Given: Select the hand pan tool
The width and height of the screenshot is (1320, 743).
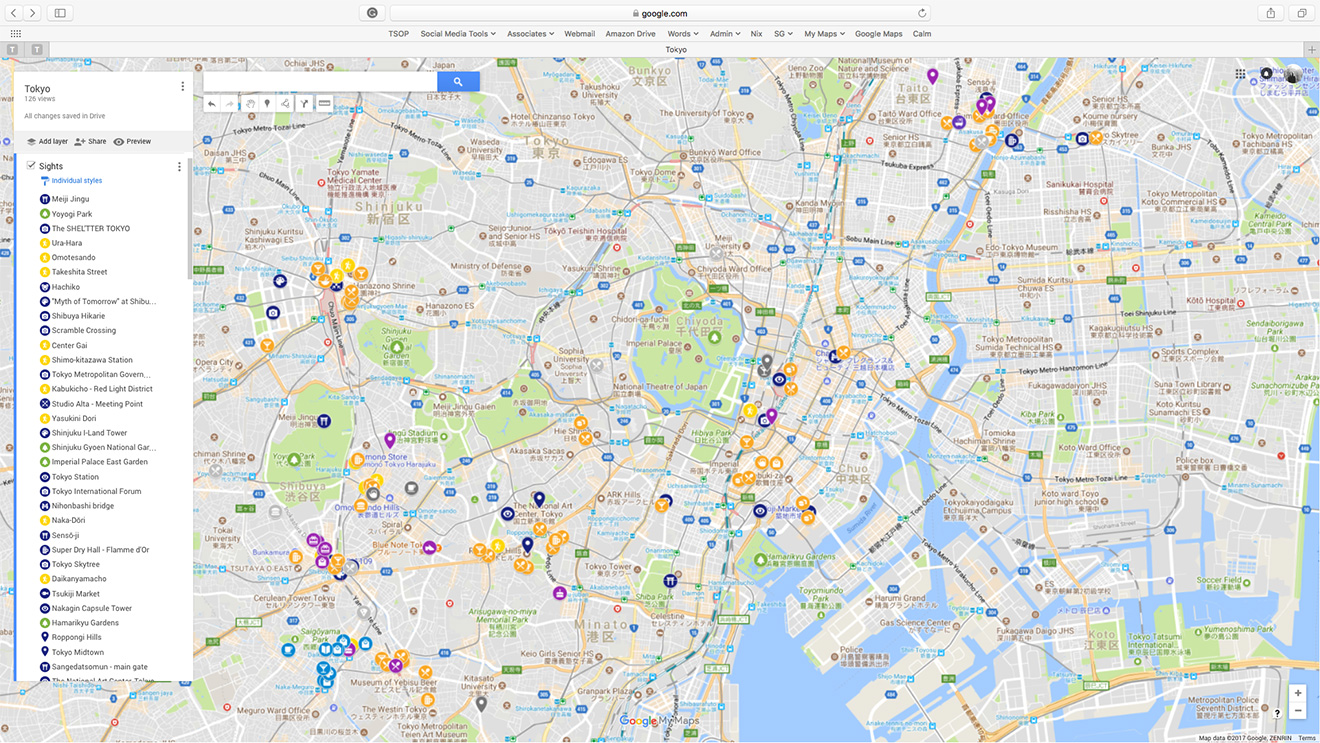Looking at the screenshot, I should (x=250, y=103).
